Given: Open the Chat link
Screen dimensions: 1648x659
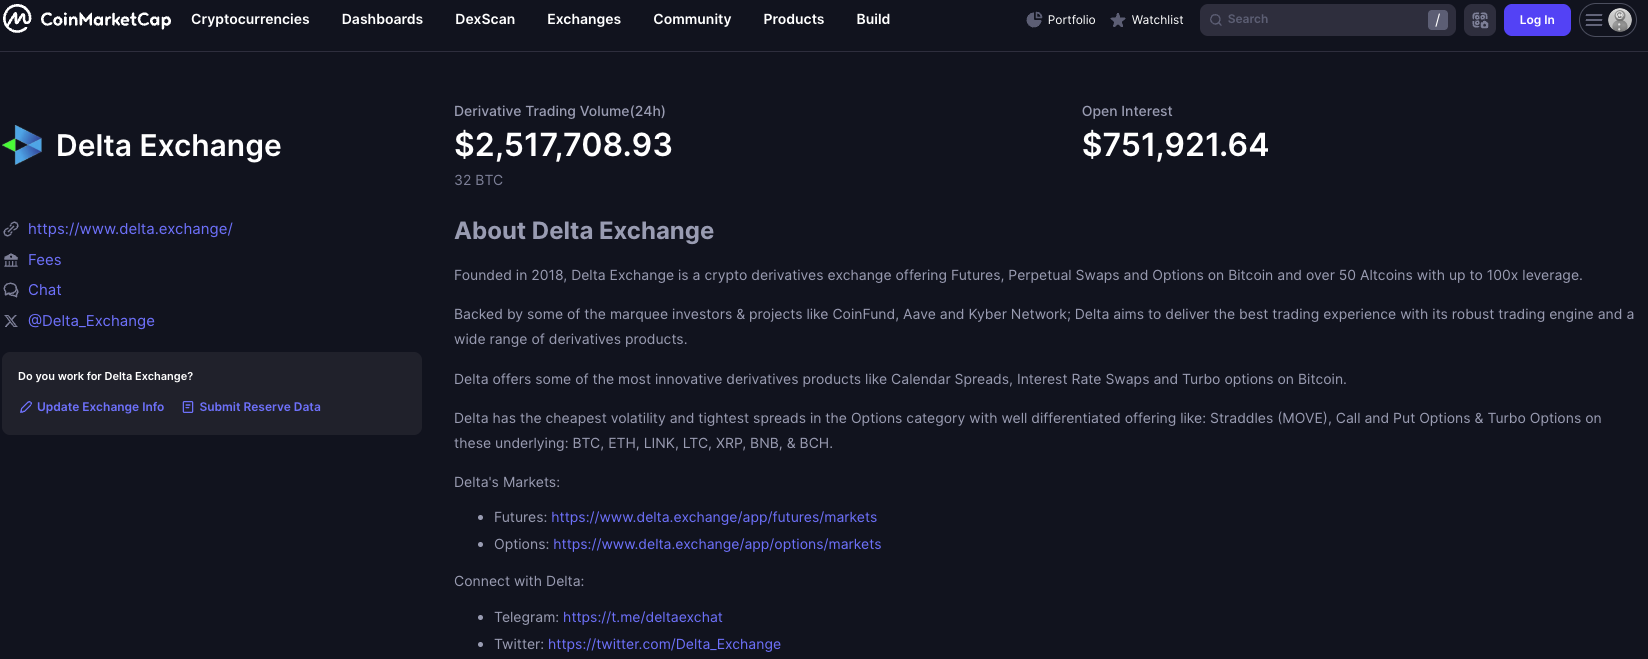Looking at the screenshot, I should click(45, 290).
